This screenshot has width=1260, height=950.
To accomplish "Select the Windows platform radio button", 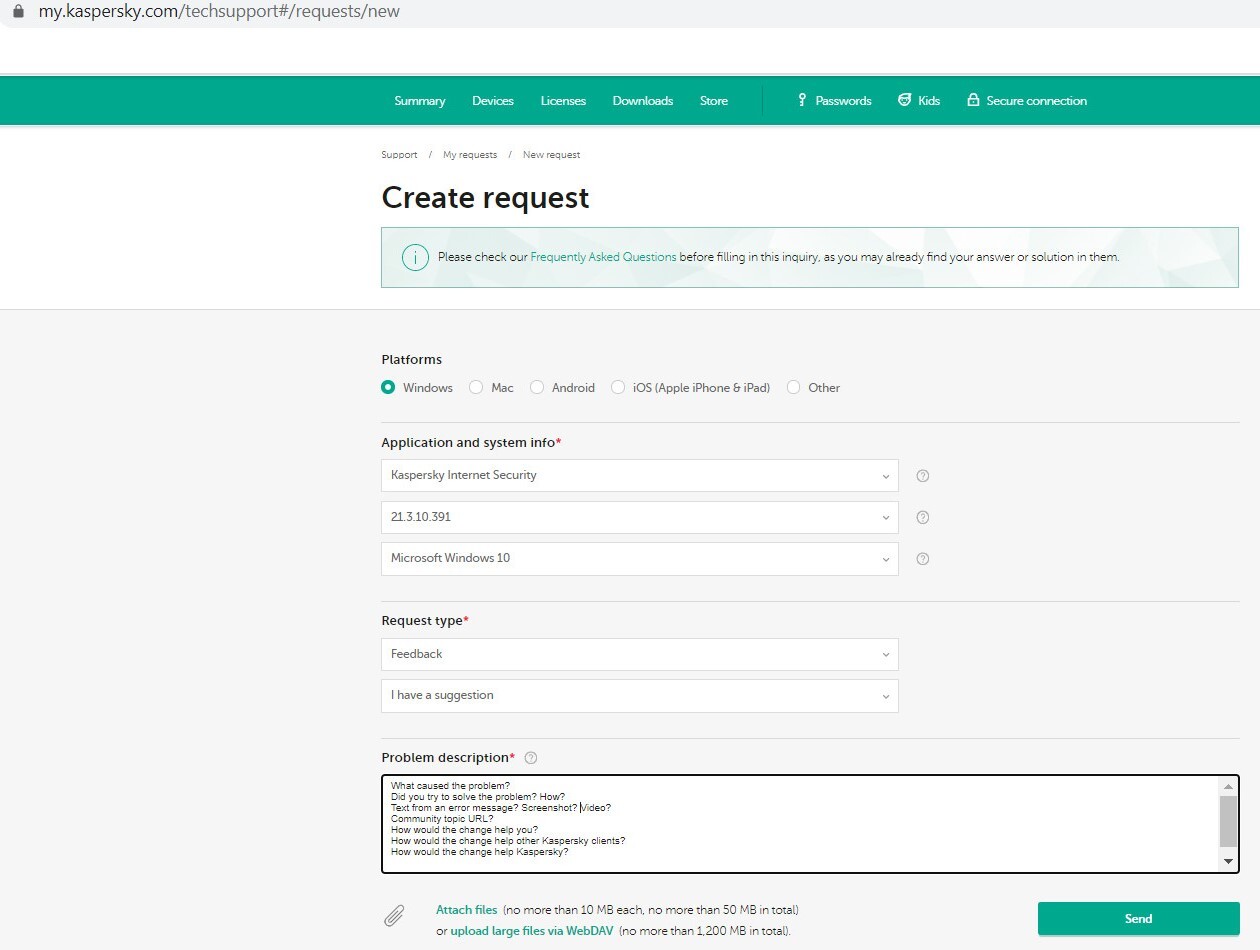I will (x=388, y=388).
